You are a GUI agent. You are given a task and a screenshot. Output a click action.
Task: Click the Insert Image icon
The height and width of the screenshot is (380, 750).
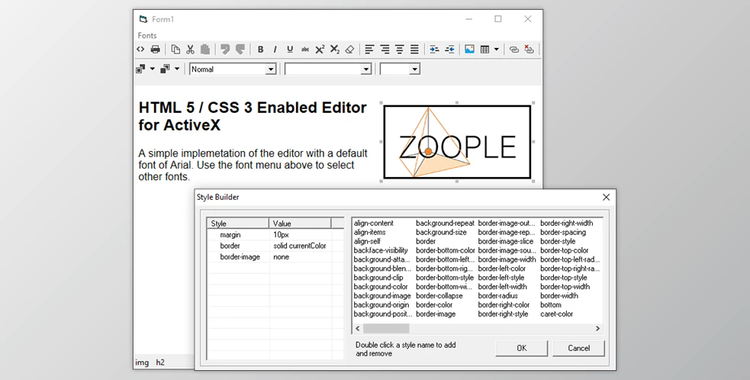[x=469, y=49]
